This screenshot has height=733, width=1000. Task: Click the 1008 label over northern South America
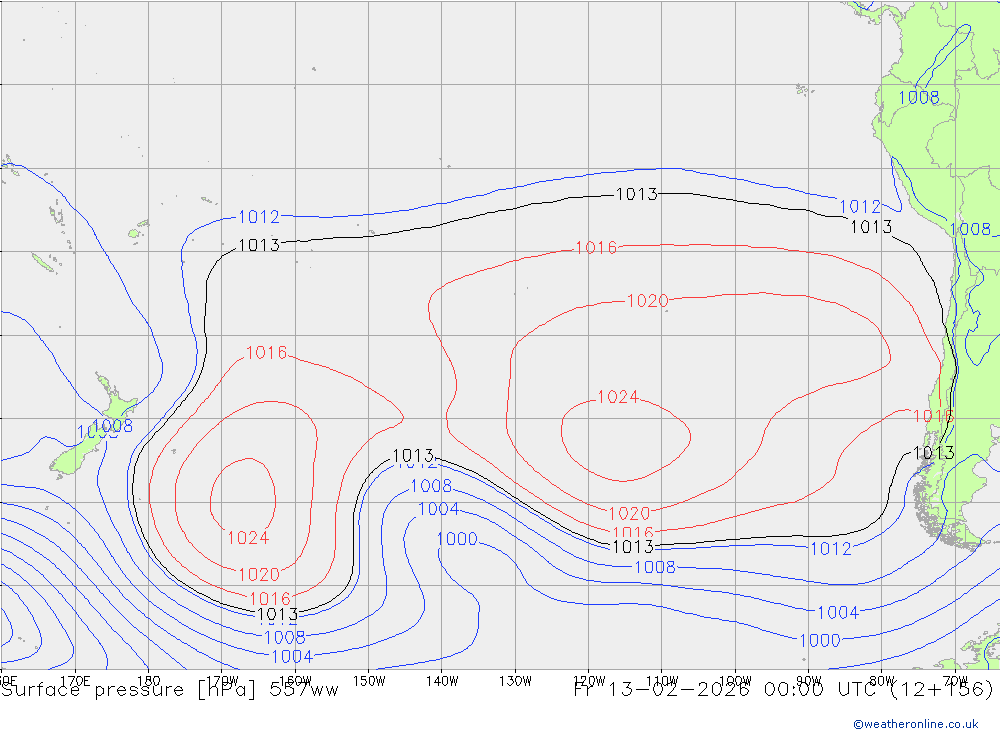click(918, 97)
